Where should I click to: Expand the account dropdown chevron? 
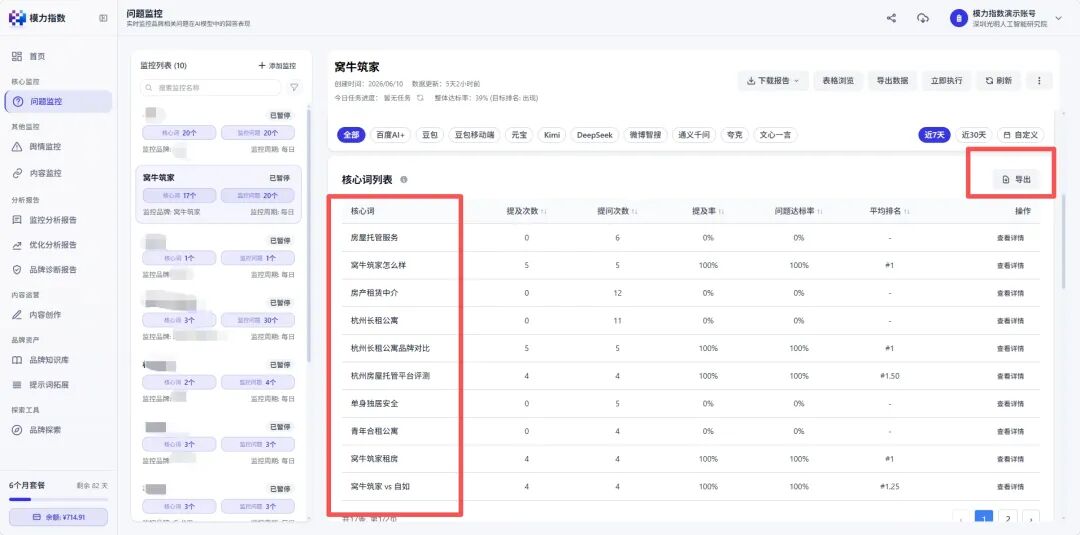(1059, 19)
